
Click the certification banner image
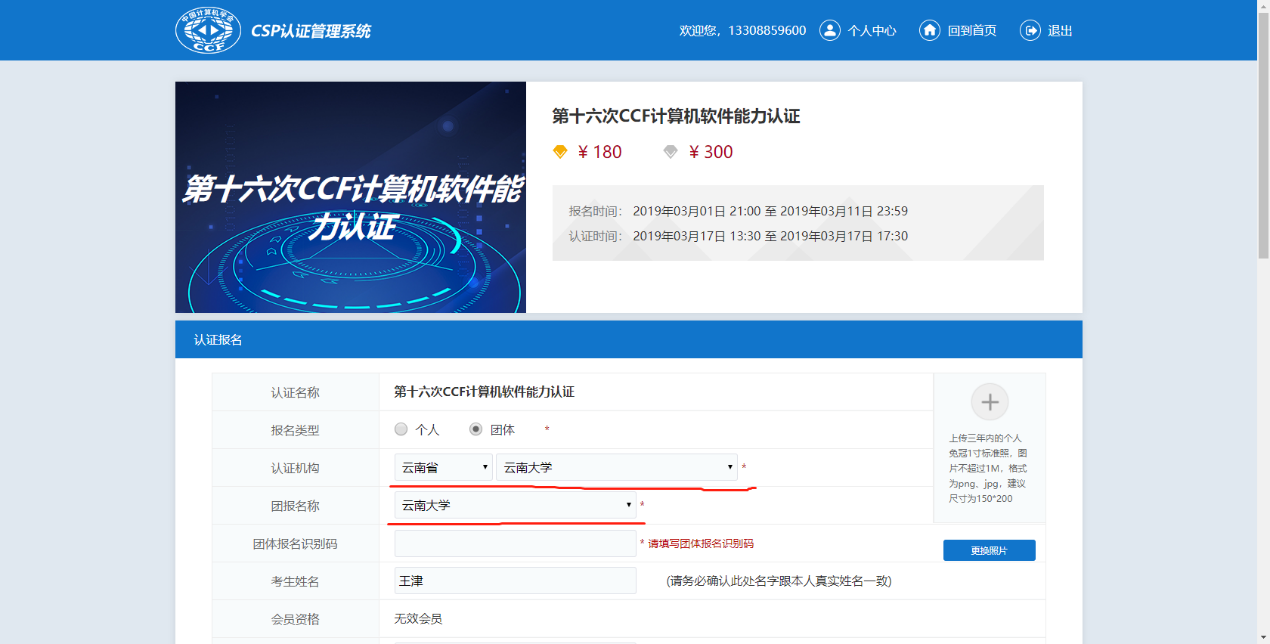350,197
